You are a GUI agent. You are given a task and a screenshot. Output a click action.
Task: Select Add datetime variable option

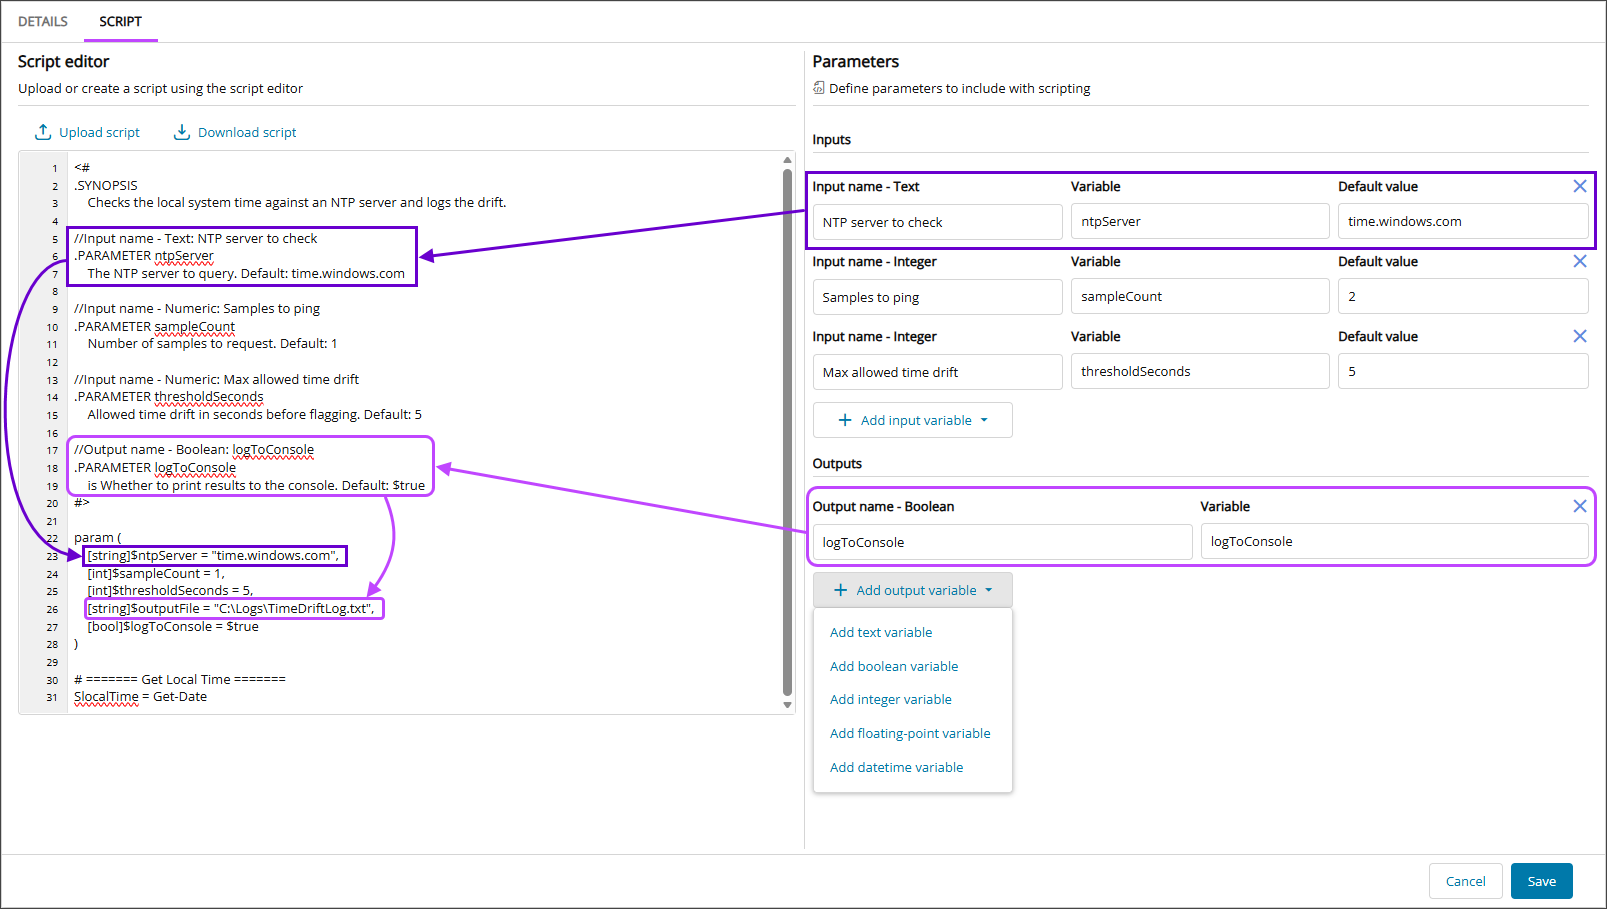tap(896, 767)
